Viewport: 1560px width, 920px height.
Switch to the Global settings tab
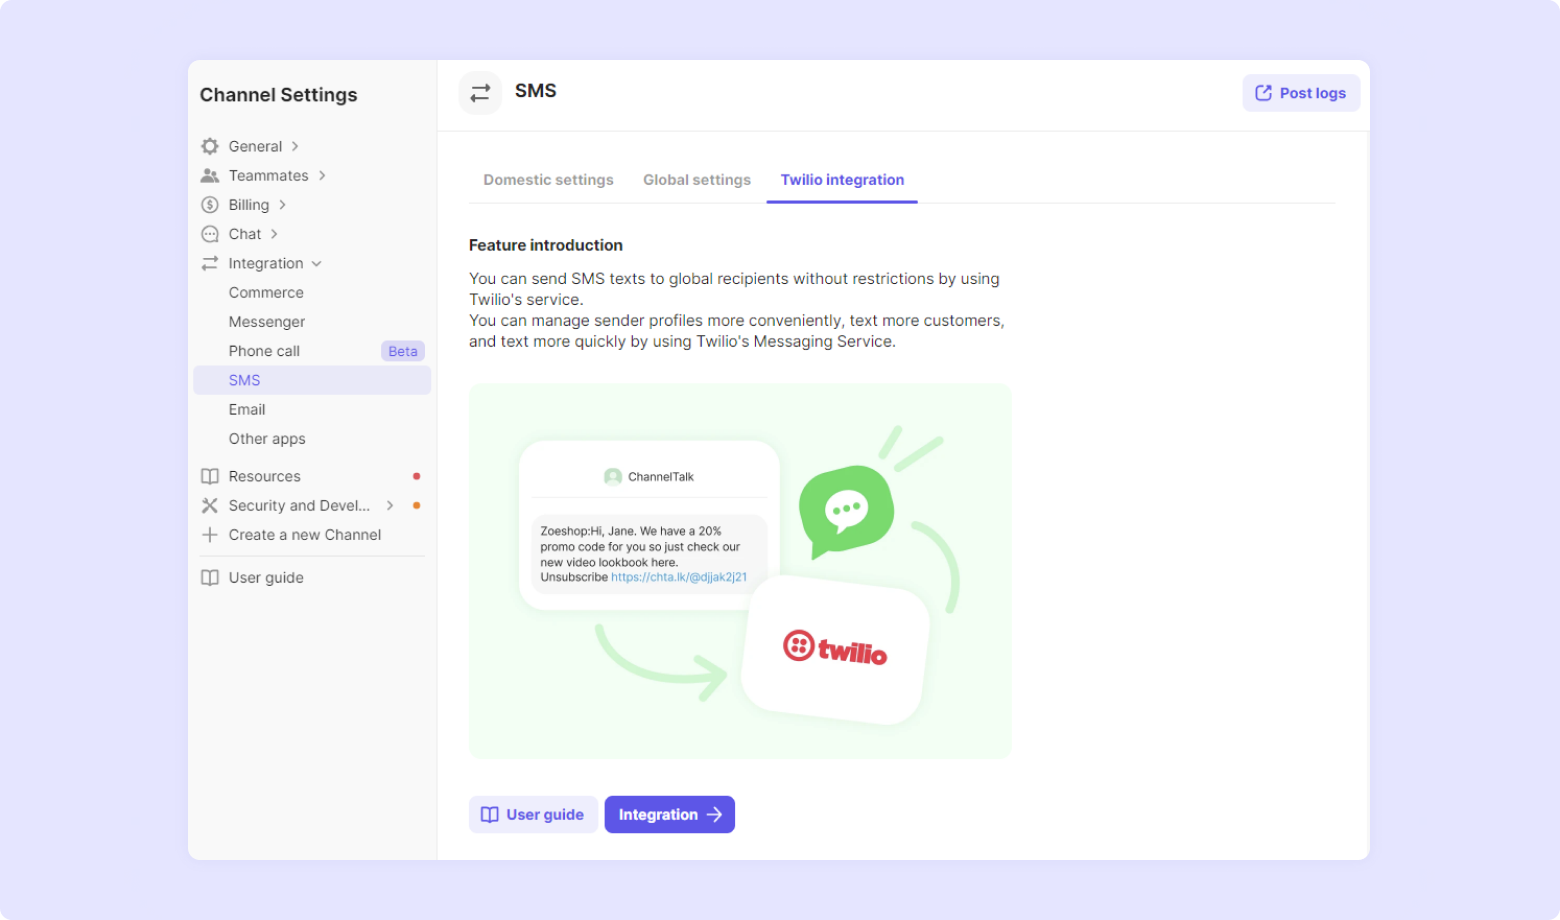697,180
